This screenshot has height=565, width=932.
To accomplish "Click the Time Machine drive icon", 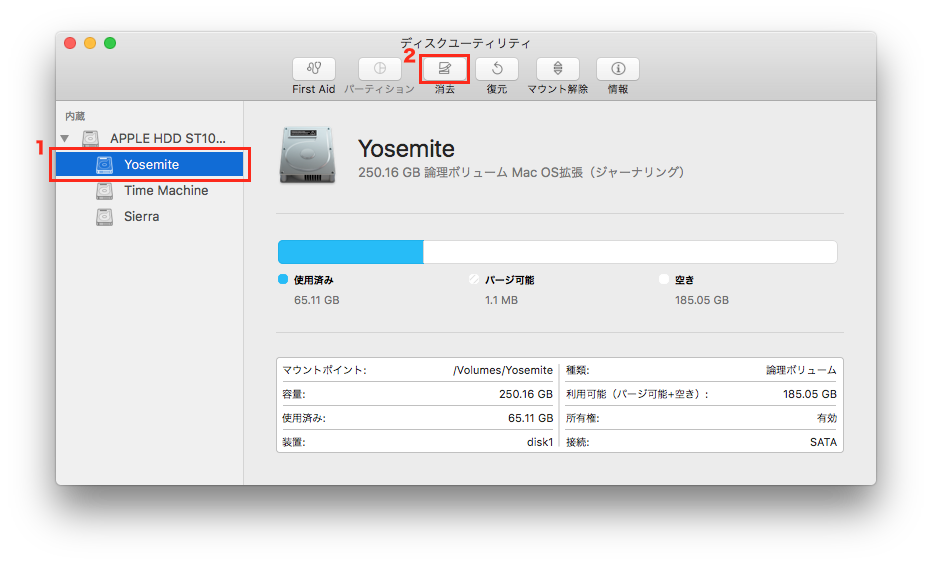I will pos(105,191).
